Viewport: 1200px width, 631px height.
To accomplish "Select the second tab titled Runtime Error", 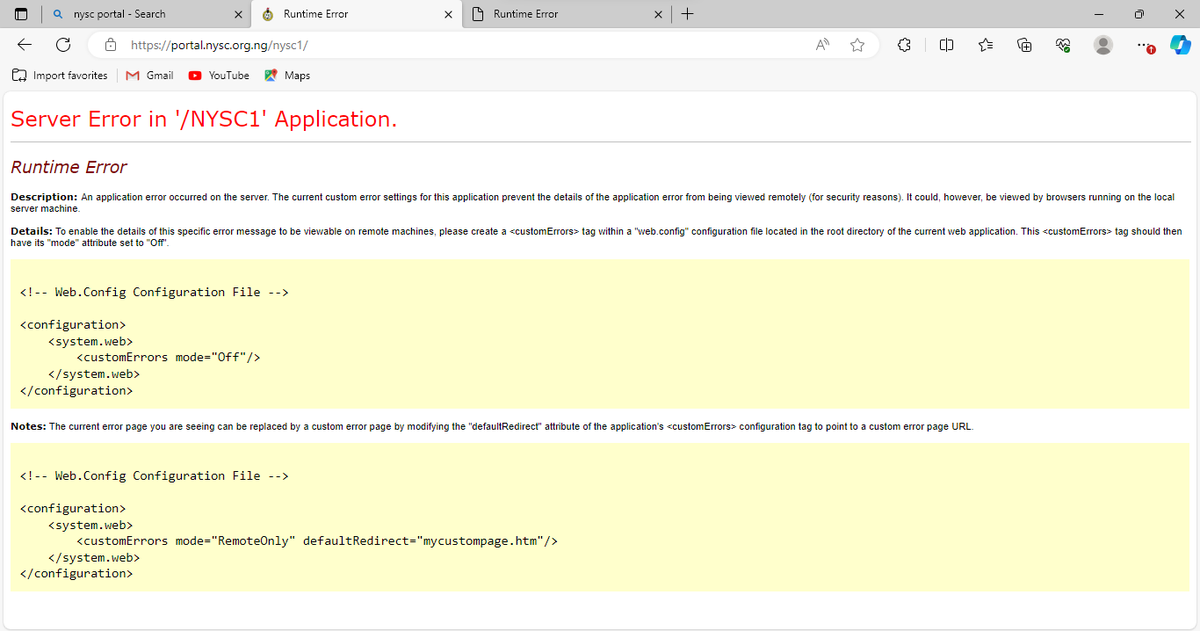I will 357,14.
